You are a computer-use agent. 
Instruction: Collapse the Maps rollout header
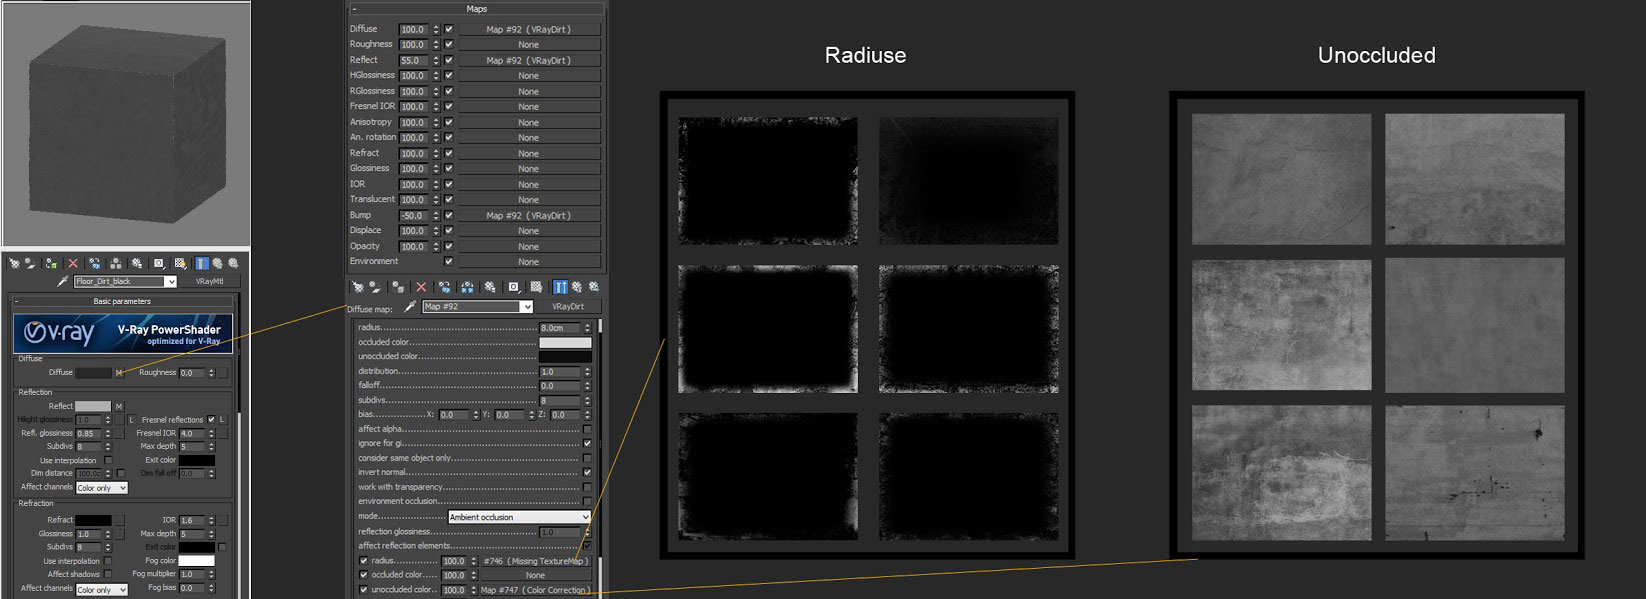476,9
